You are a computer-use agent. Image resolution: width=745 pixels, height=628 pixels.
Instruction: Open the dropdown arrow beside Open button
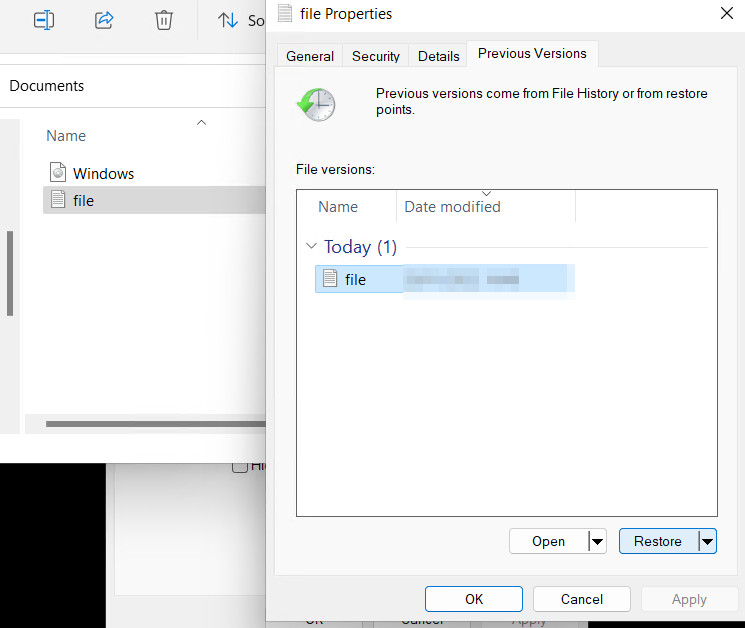click(x=597, y=541)
